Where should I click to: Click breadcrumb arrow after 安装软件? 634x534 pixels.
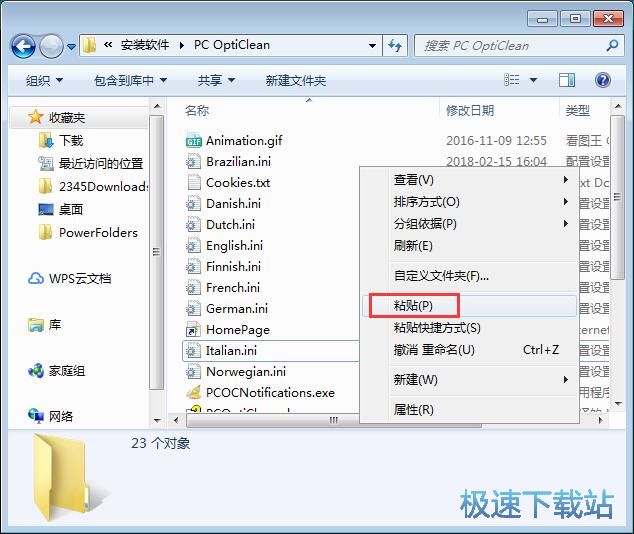pyautogui.click(x=182, y=45)
